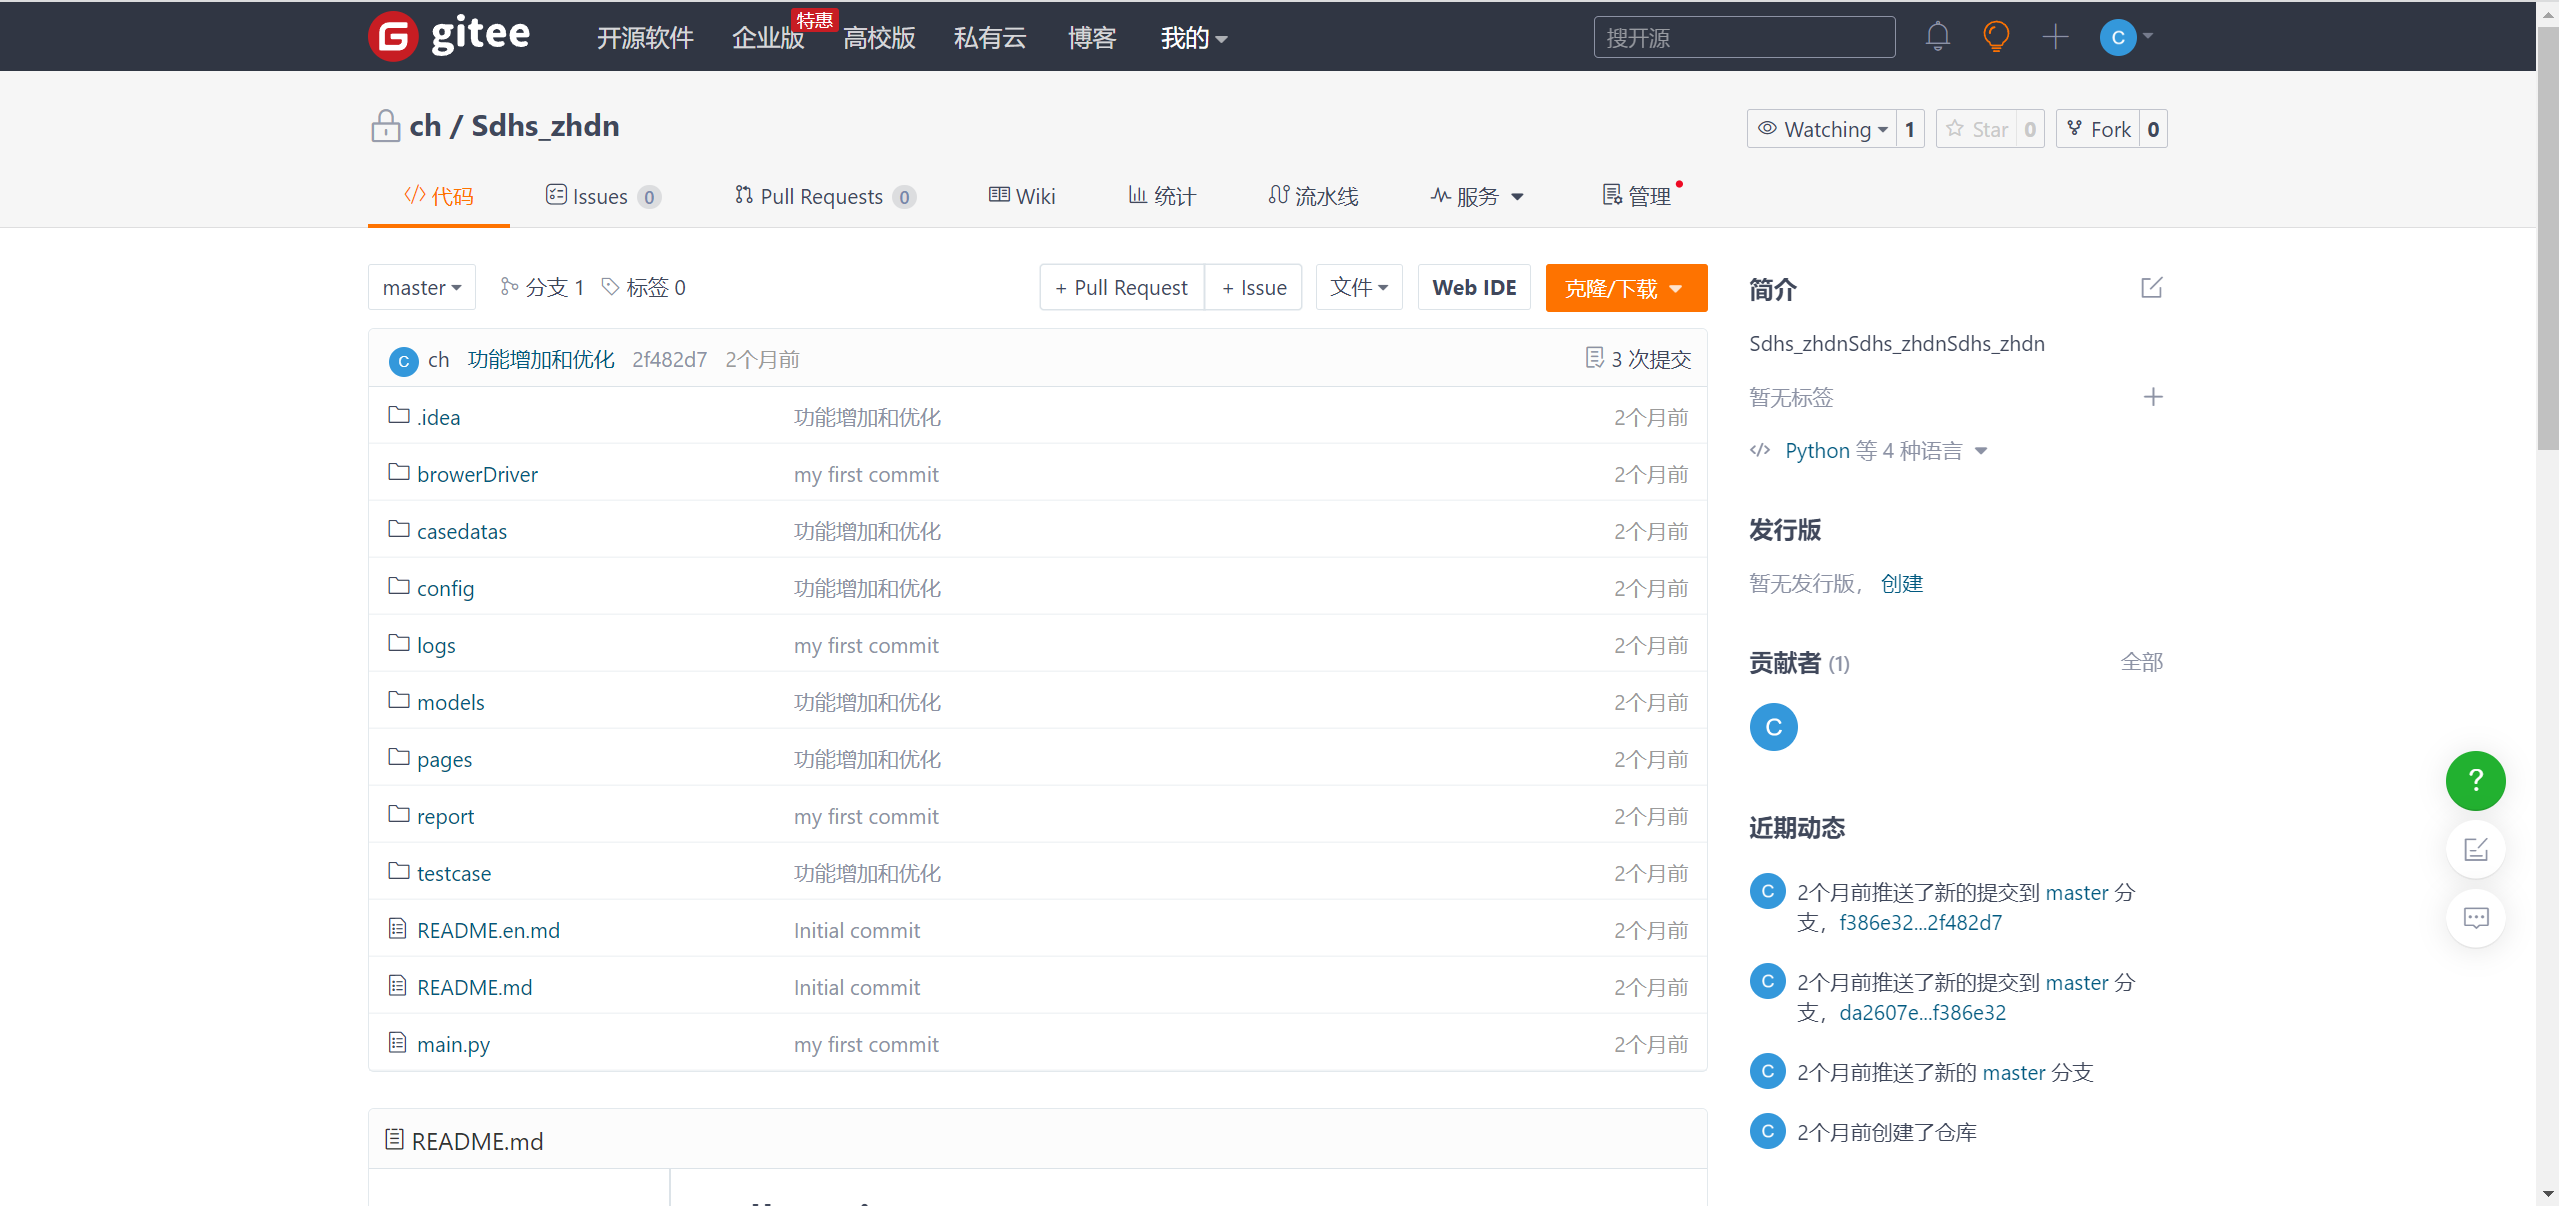Viewport: 2559px width, 1206px height.
Task: Click 私有云 in the header
Action: point(990,38)
